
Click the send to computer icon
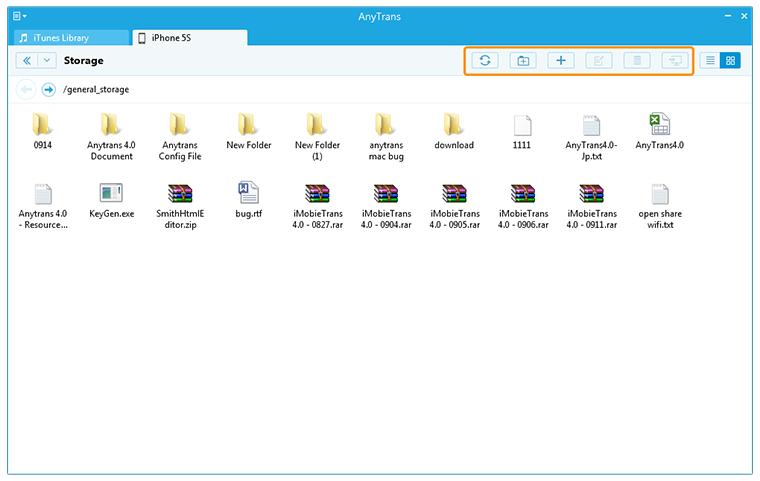tap(674, 60)
